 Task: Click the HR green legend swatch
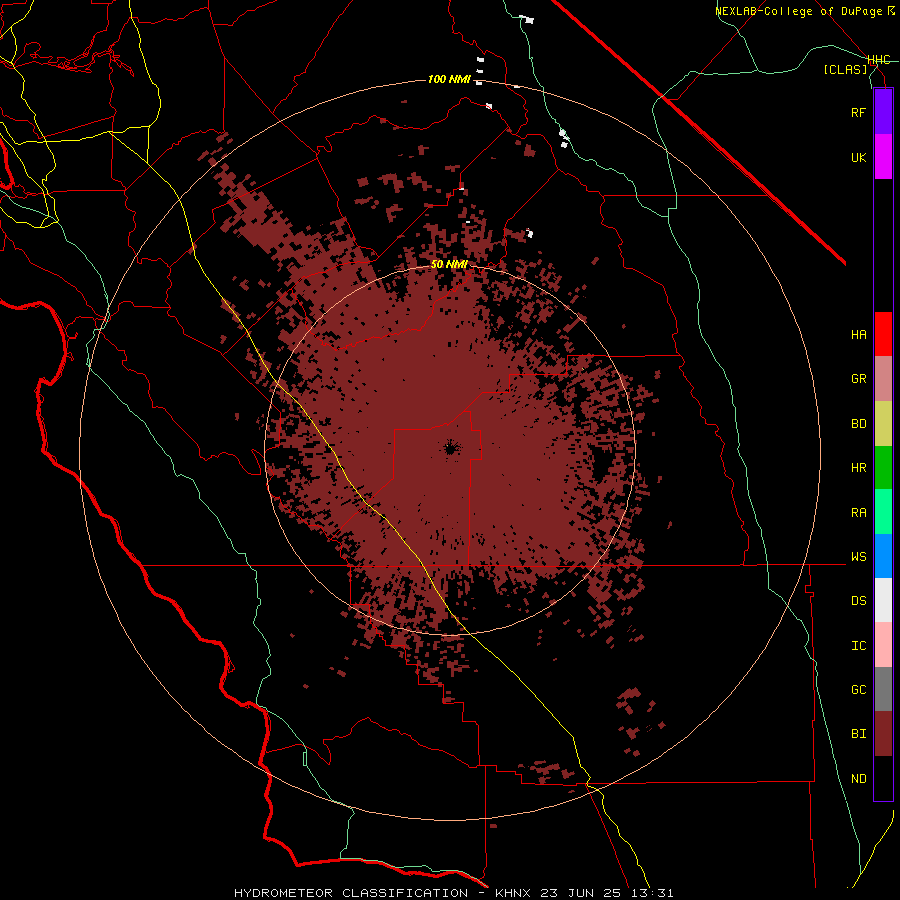(883, 468)
